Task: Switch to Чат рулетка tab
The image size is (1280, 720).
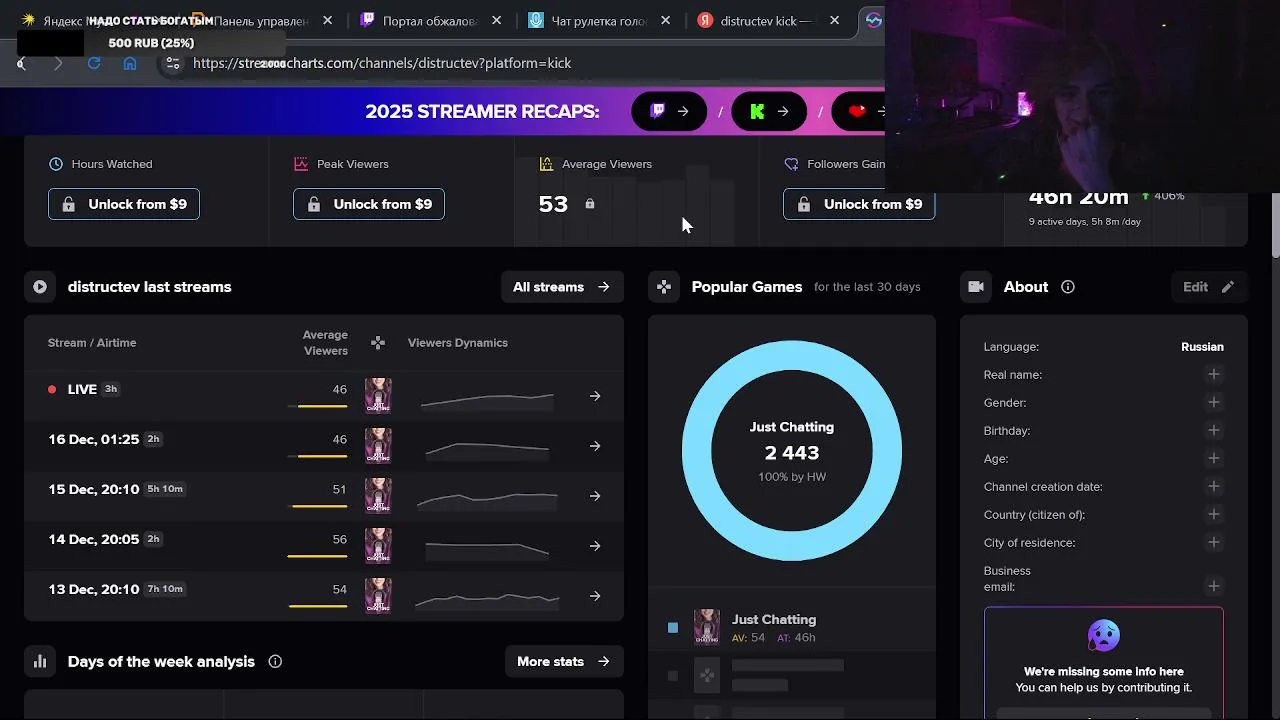Action: point(598,20)
